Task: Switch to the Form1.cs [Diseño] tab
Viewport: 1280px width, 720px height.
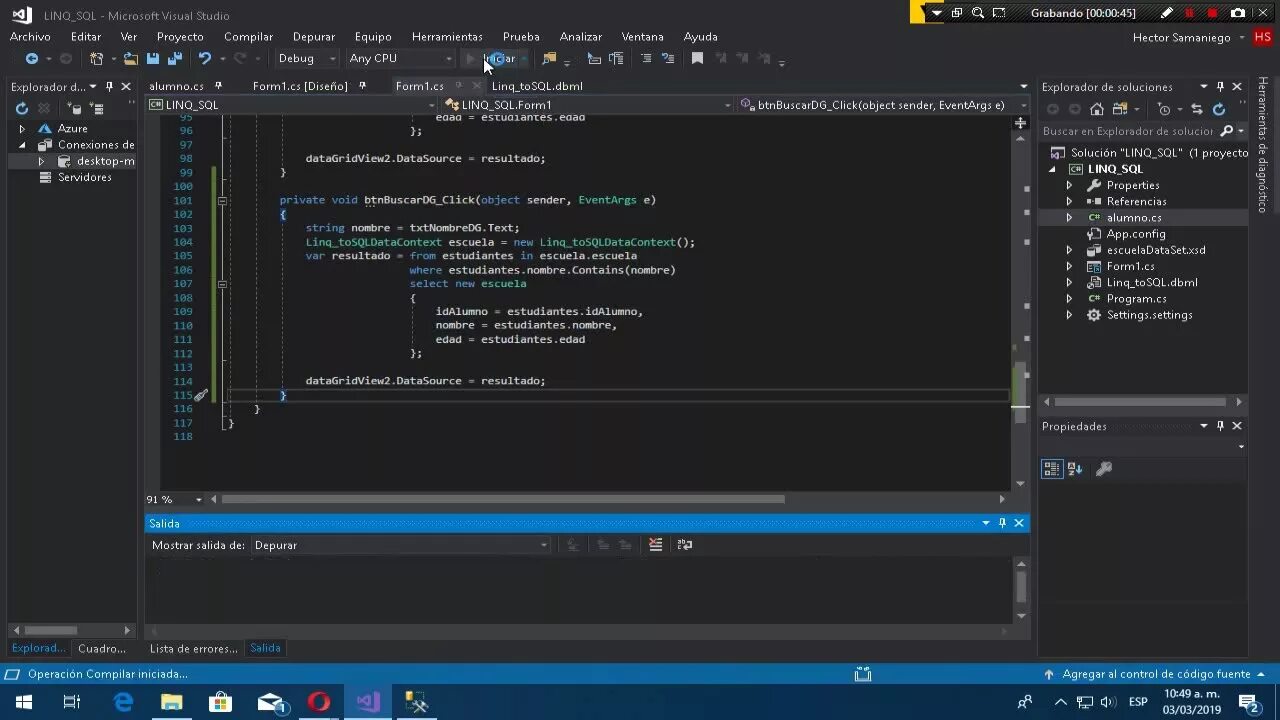Action: [x=300, y=86]
